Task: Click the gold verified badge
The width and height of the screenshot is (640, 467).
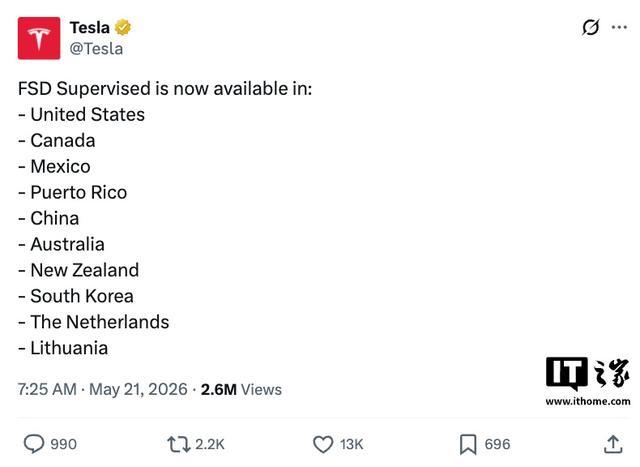Action: [x=122, y=27]
